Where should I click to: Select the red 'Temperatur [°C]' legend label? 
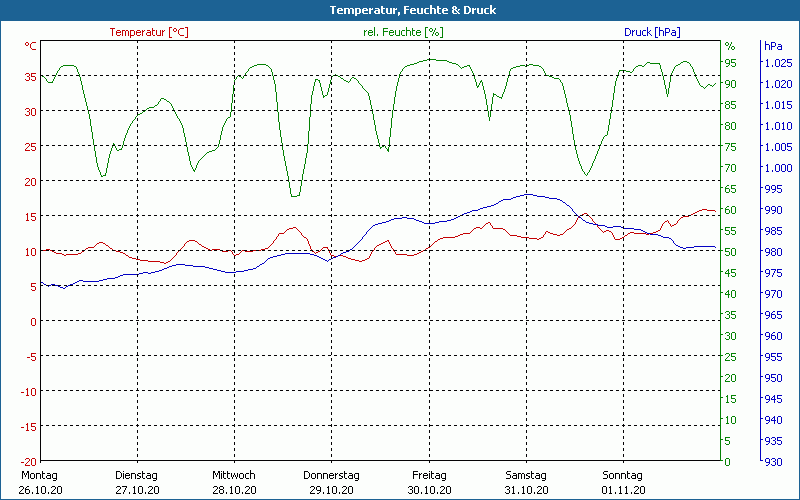point(149,32)
